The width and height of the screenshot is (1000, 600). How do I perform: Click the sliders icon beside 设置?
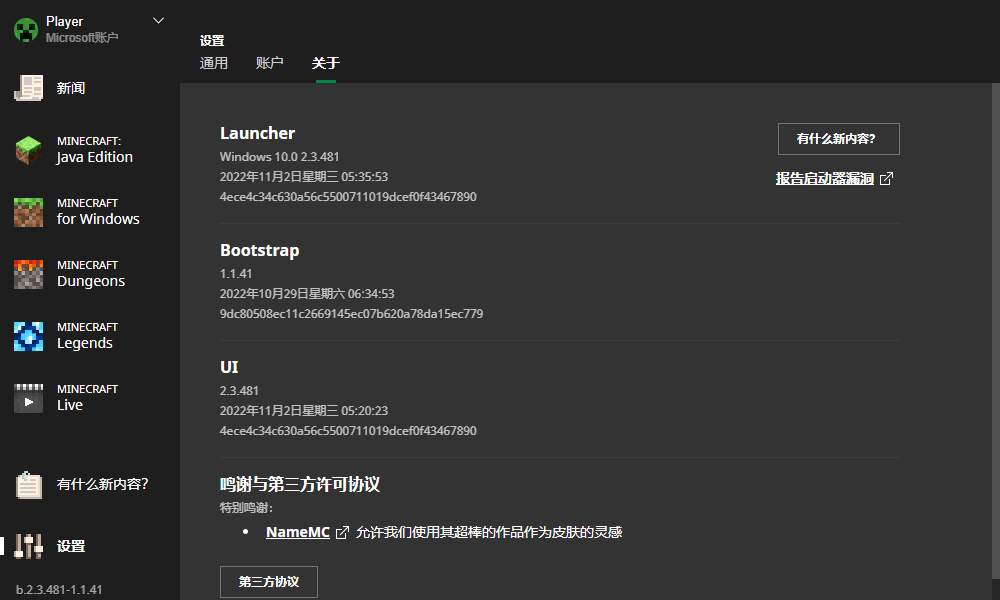(x=29, y=546)
